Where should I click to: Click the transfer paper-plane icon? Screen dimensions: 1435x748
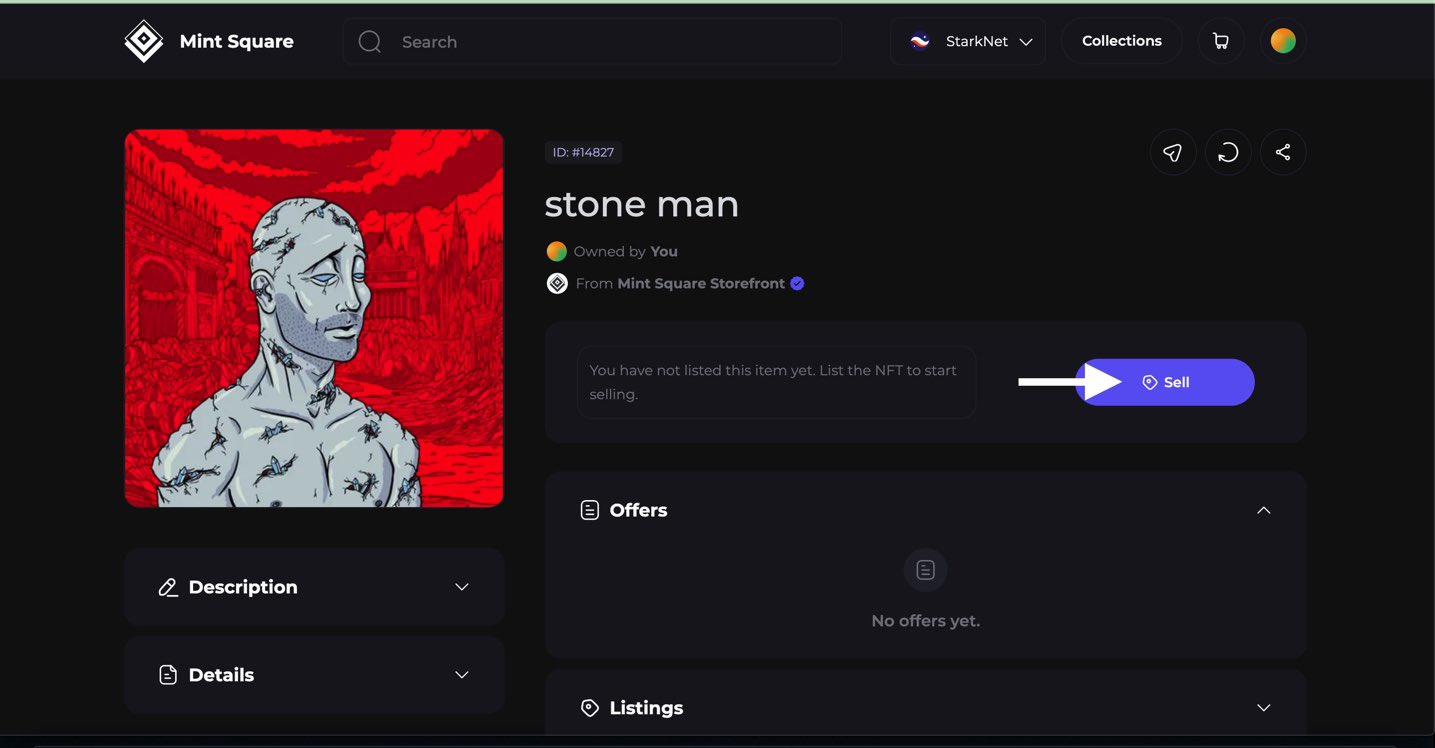pyautogui.click(x=1173, y=153)
